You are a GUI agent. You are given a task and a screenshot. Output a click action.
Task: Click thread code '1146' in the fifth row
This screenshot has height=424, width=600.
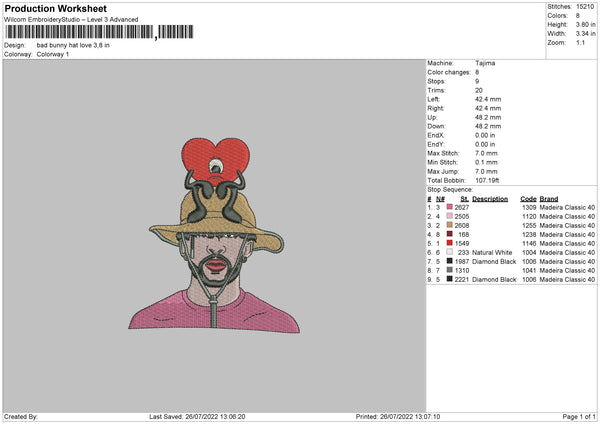pos(529,243)
